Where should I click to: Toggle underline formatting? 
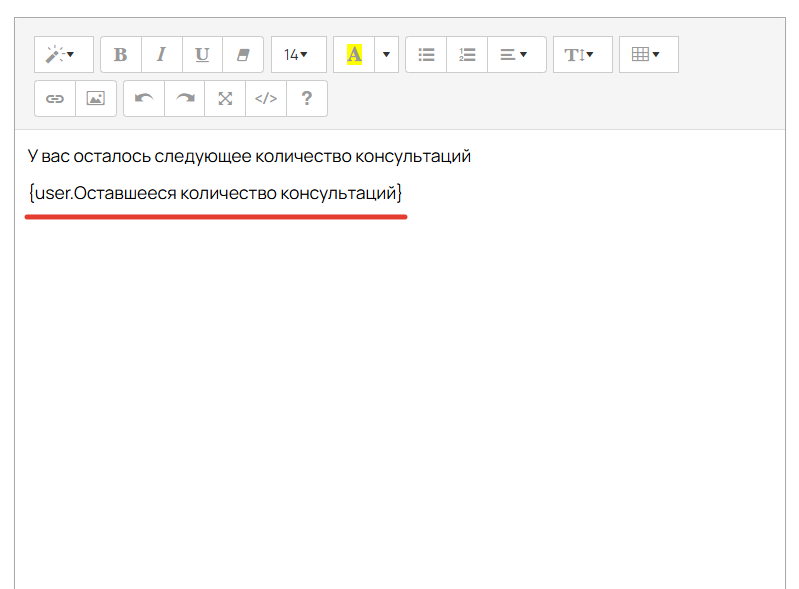coord(202,55)
